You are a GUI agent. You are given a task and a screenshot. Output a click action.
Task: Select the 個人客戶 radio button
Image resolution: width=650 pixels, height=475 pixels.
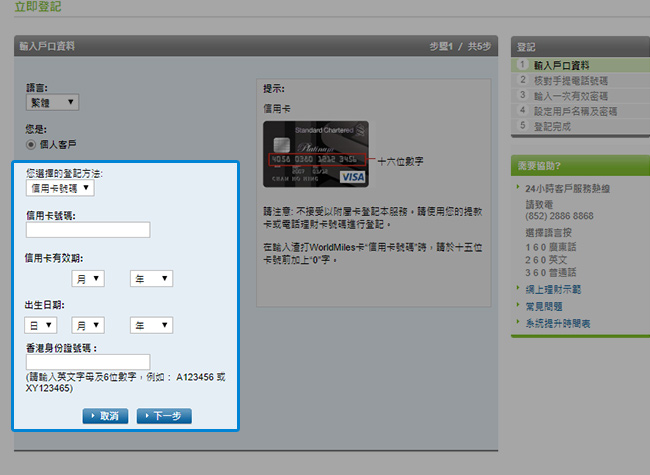[x=32, y=145]
